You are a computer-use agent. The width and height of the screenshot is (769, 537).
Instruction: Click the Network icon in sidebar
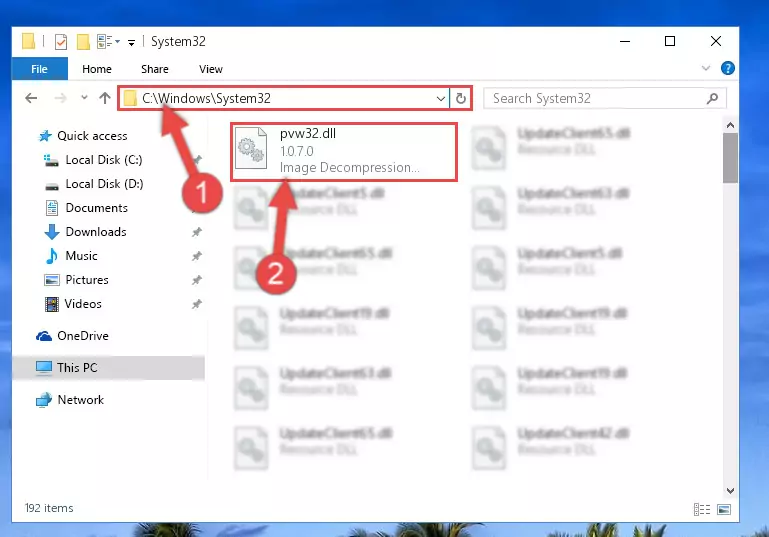tap(44, 400)
